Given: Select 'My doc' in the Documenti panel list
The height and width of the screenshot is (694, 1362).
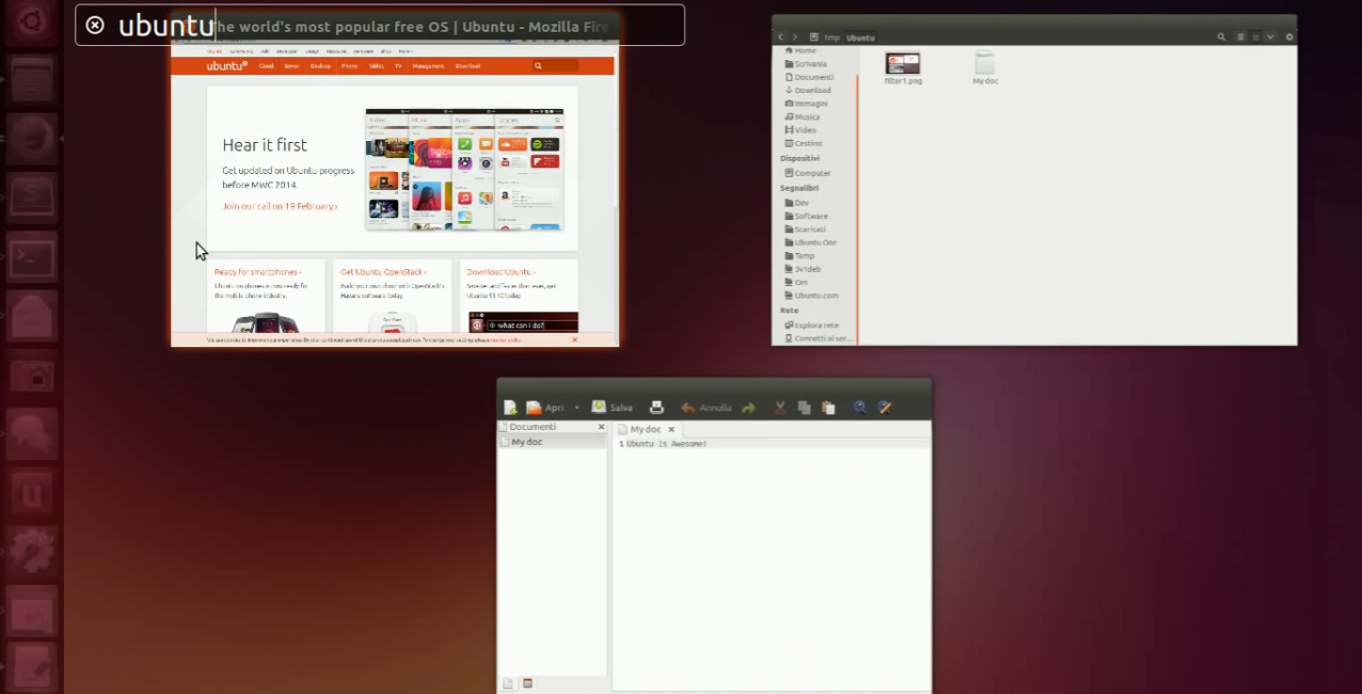Looking at the screenshot, I should (x=553, y=442).
